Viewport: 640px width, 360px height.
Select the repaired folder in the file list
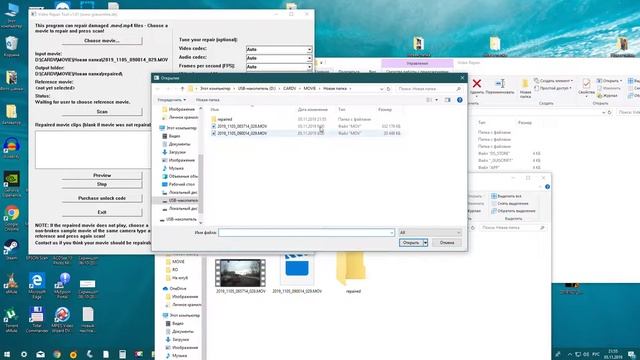click(224, 119)
